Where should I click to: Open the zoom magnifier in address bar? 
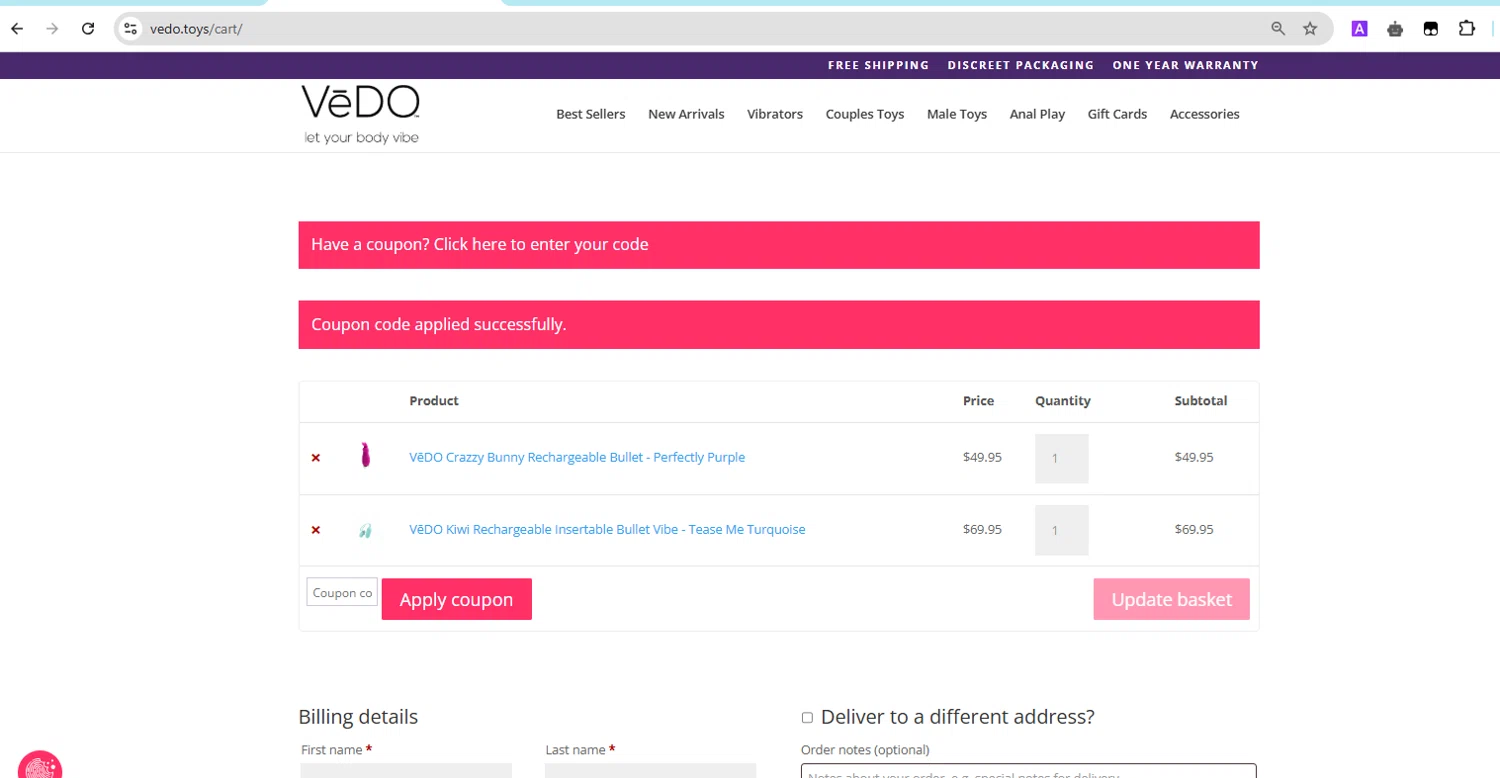(1278, 29)
